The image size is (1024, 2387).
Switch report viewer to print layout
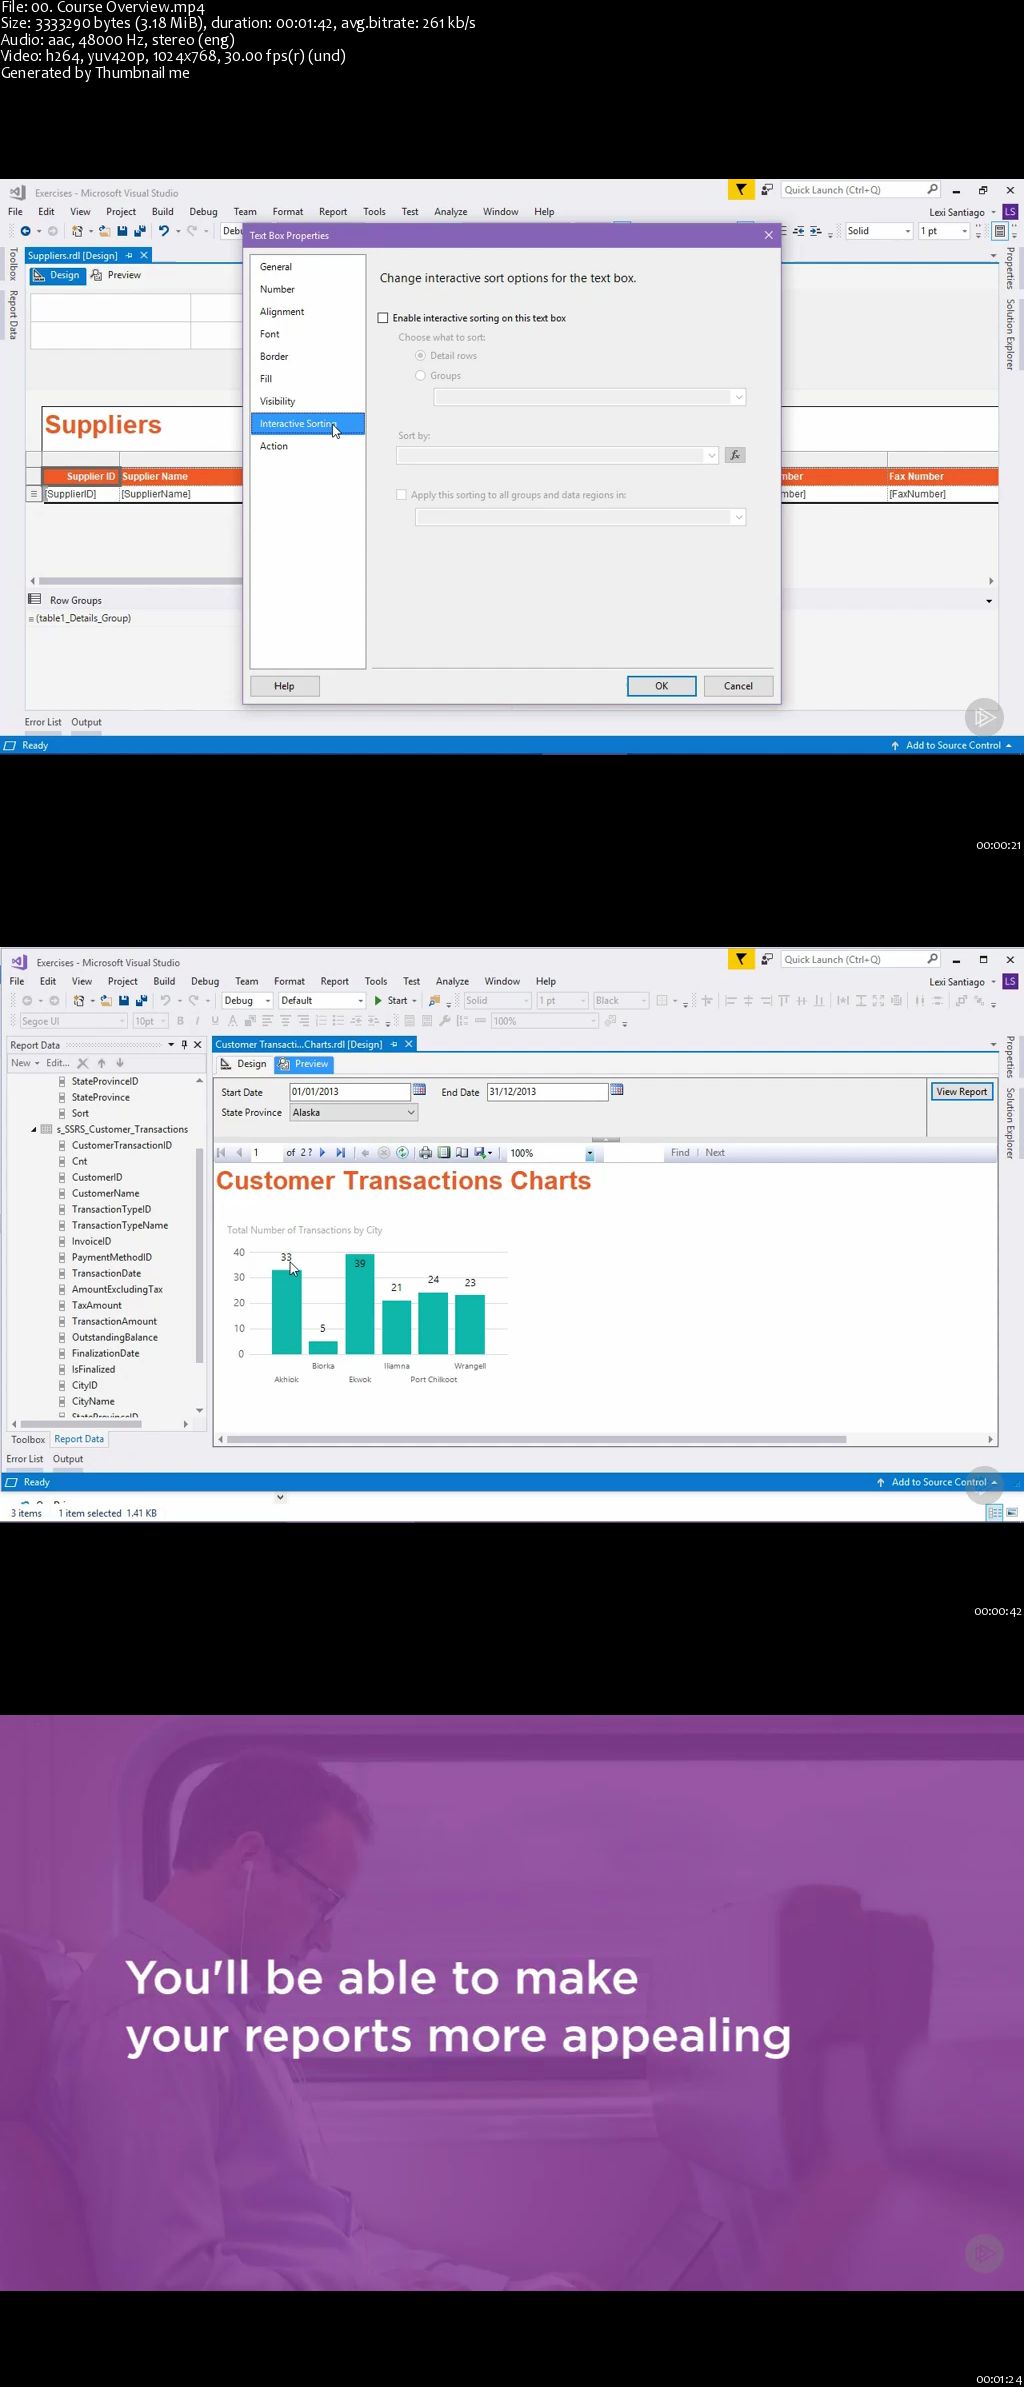(x=444, y=1152)
